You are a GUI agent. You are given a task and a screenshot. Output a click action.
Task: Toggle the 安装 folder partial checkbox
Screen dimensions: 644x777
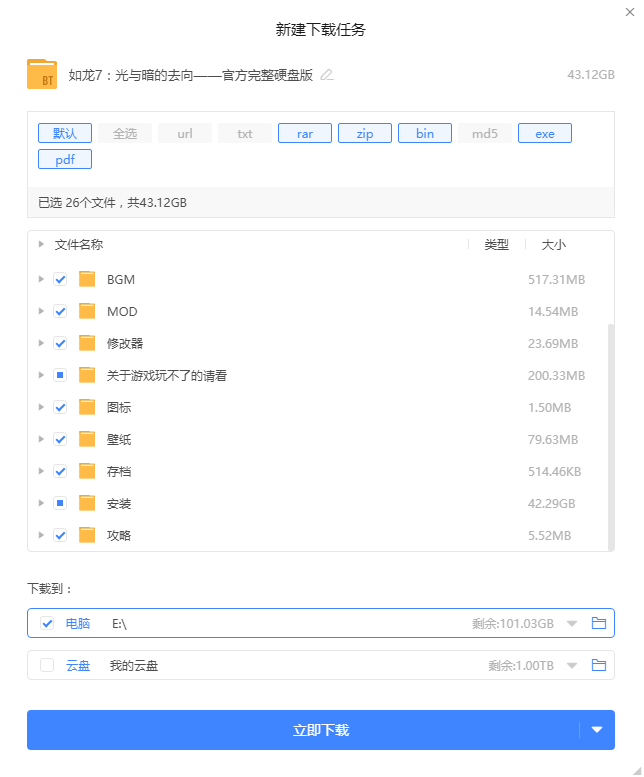click(60, 503)
